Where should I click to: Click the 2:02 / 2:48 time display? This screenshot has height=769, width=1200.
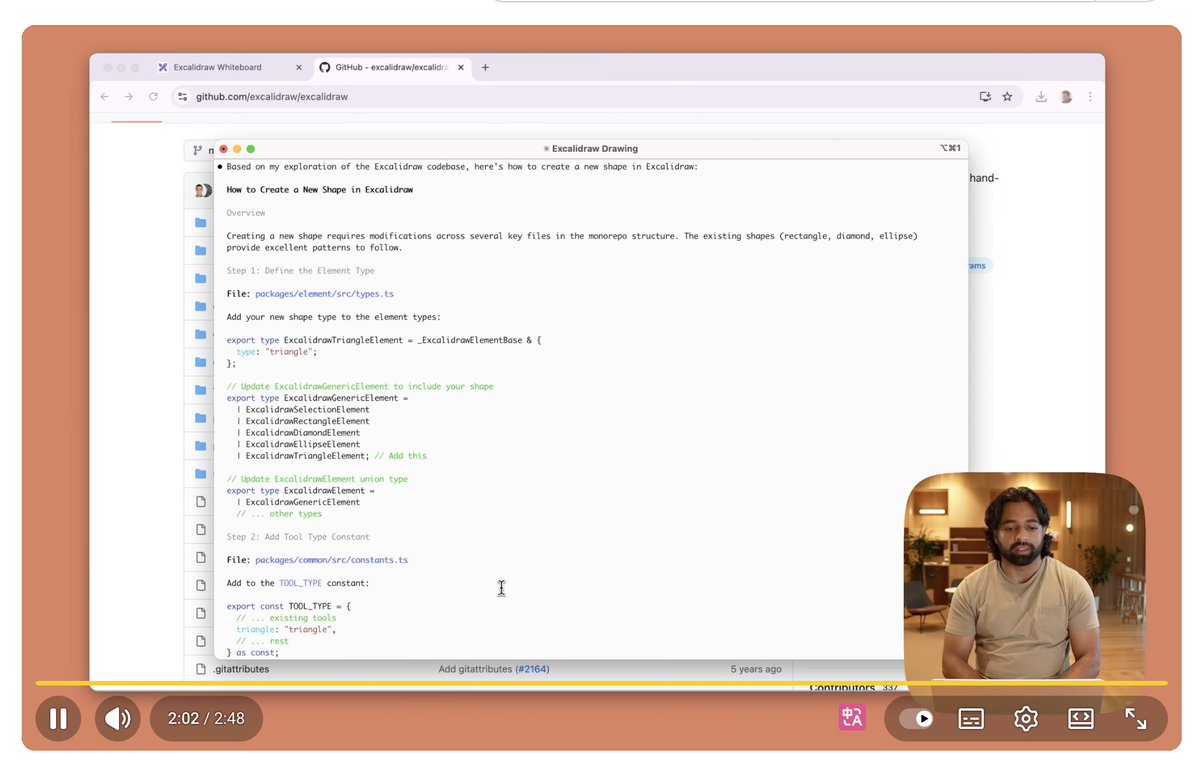pos(206,718)
